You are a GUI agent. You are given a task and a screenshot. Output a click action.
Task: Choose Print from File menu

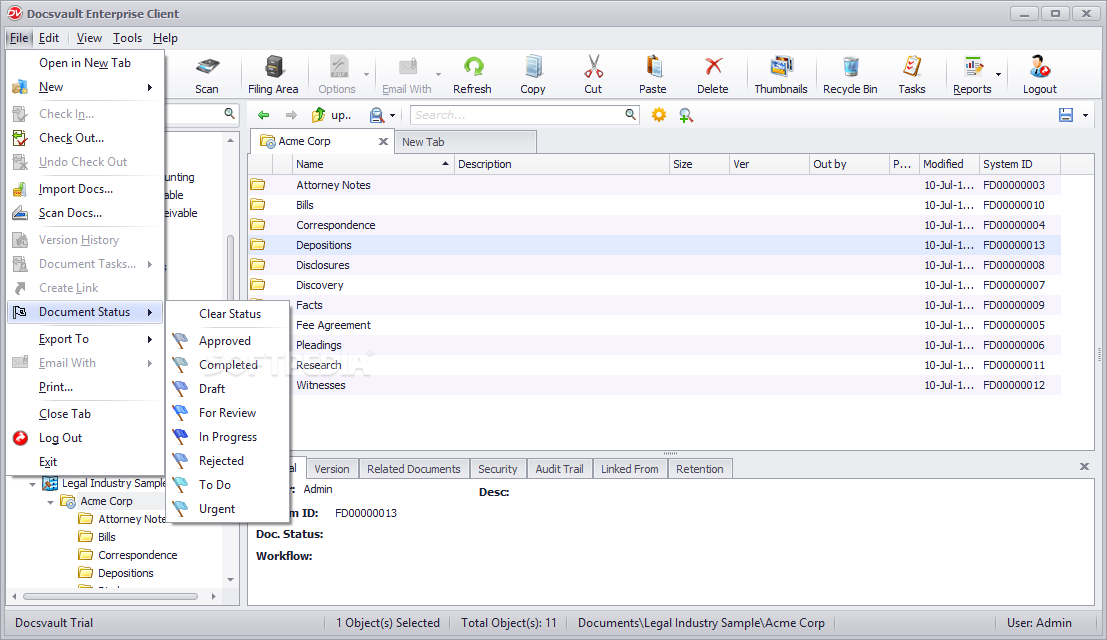(85, 387)
